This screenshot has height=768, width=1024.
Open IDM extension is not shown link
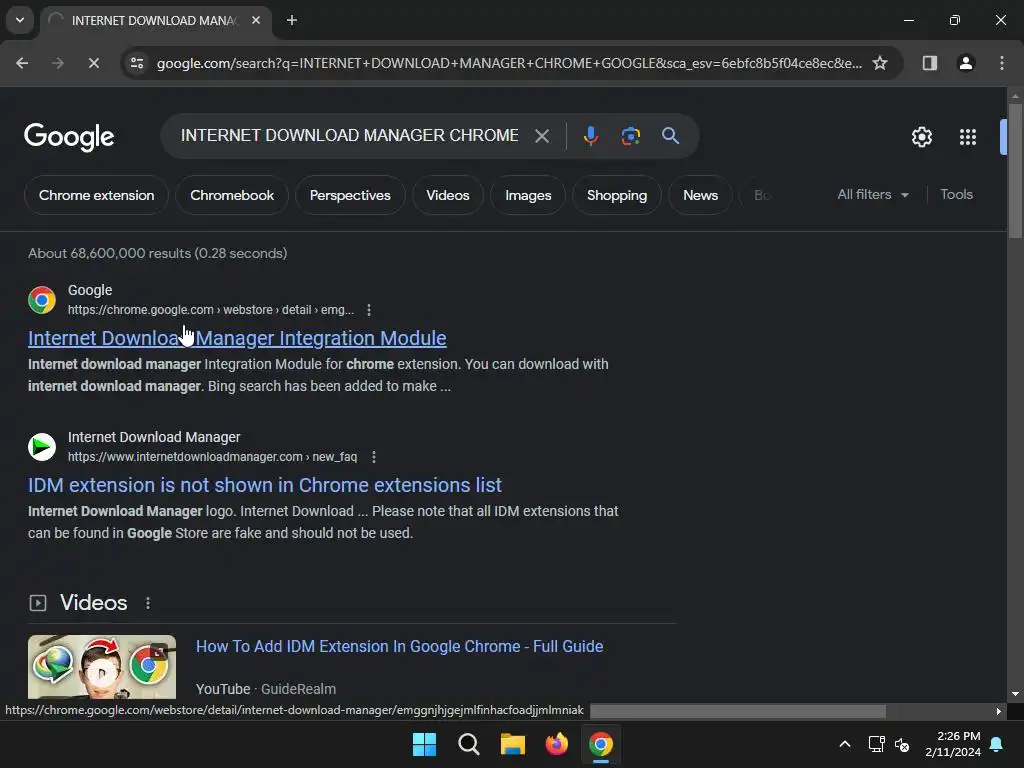pyautogui.click(x=264, y=485)
